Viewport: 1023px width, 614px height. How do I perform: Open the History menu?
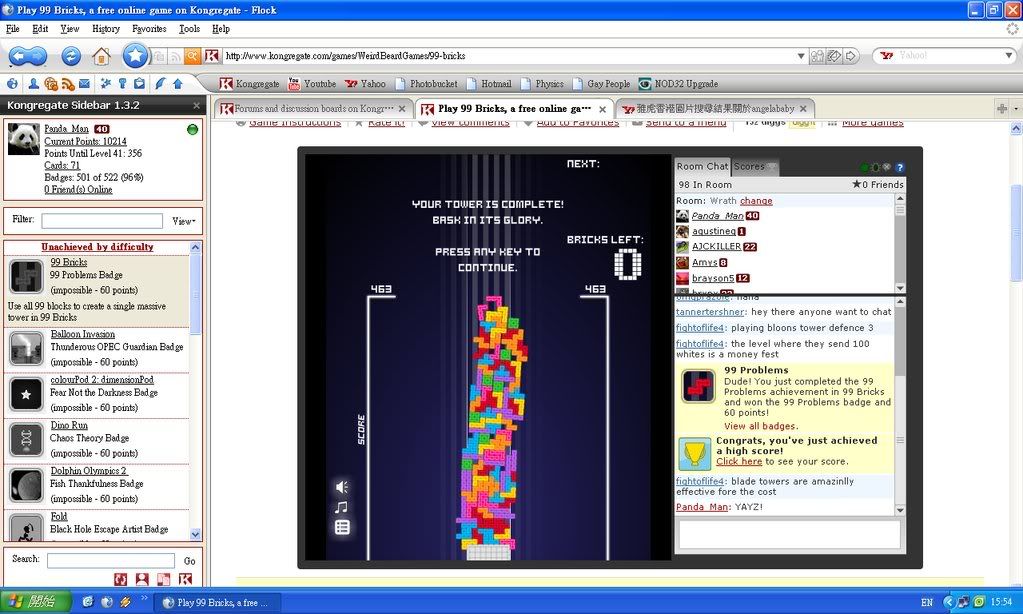[x=106, y=29]
